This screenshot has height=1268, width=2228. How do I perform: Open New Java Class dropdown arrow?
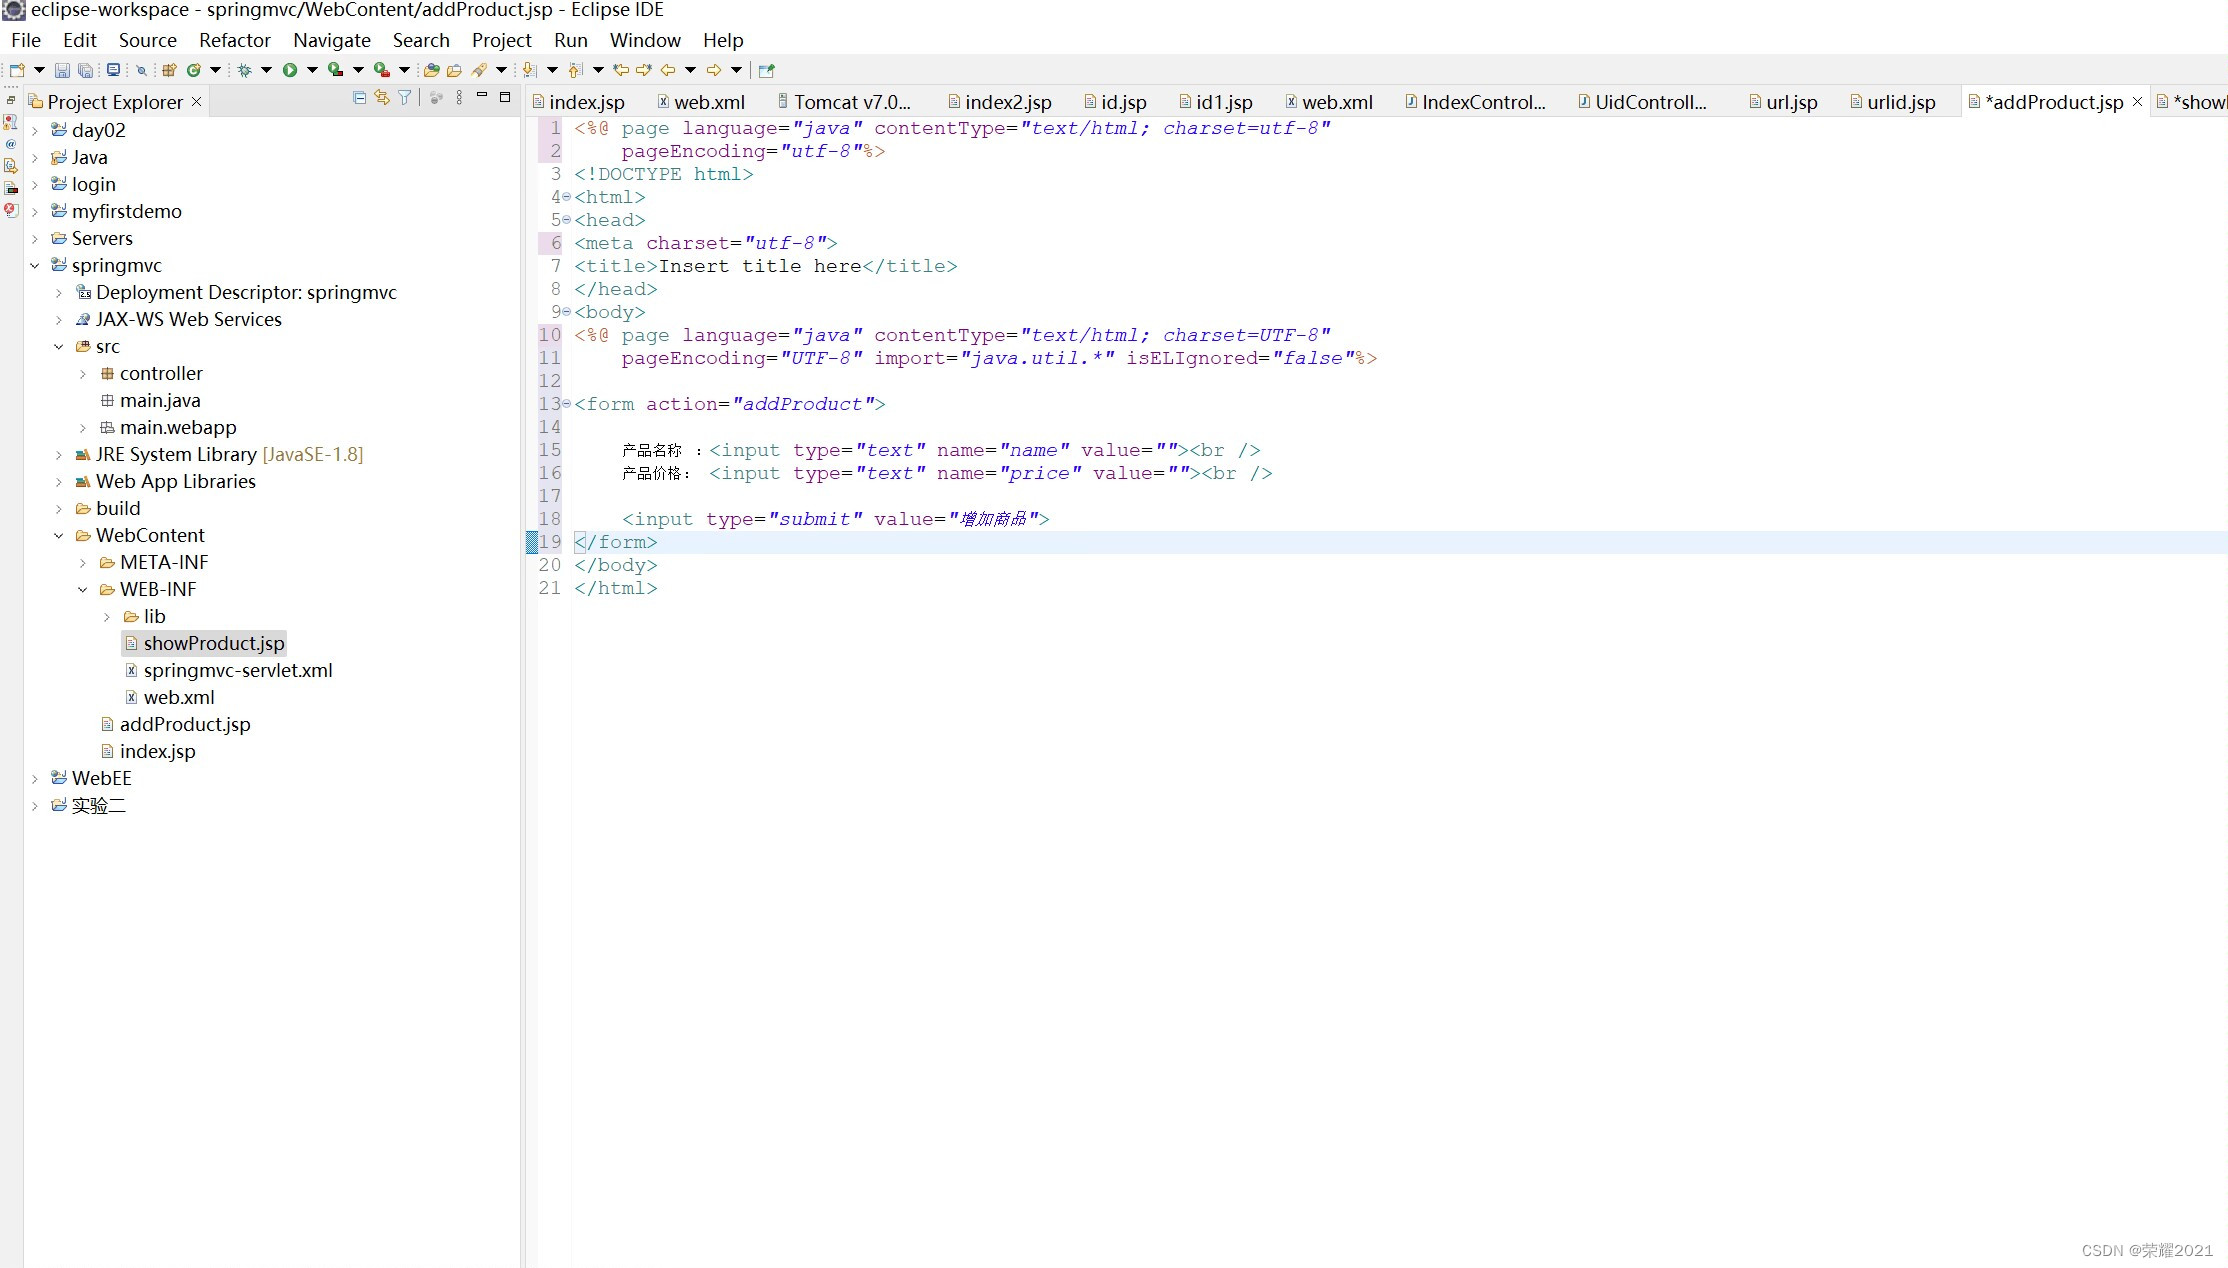(215, 70)
